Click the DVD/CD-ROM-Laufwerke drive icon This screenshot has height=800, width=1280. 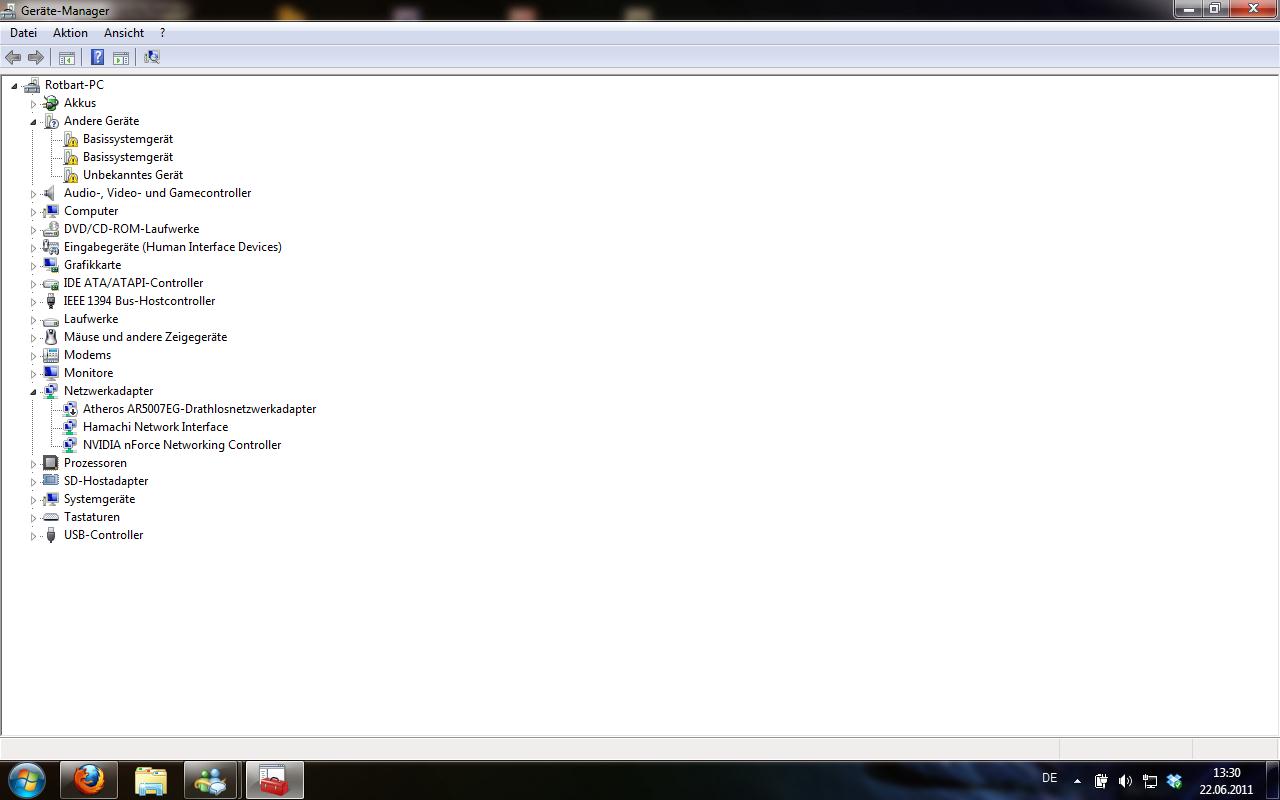[x=51, y=229]
